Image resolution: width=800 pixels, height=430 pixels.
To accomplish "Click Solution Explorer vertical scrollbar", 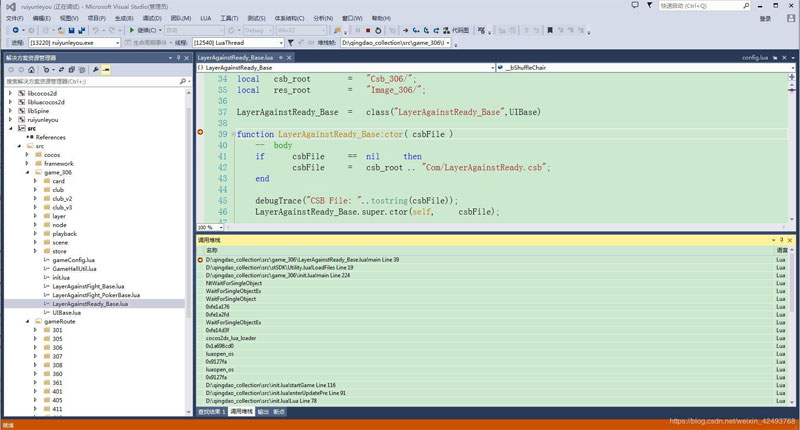I will [x=189, y=250].
